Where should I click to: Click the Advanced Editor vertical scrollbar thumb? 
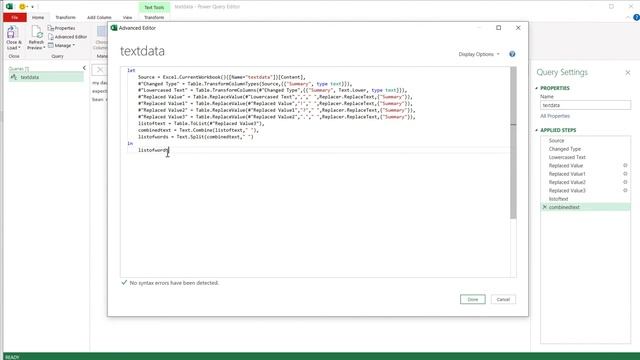tap(513, 143)
